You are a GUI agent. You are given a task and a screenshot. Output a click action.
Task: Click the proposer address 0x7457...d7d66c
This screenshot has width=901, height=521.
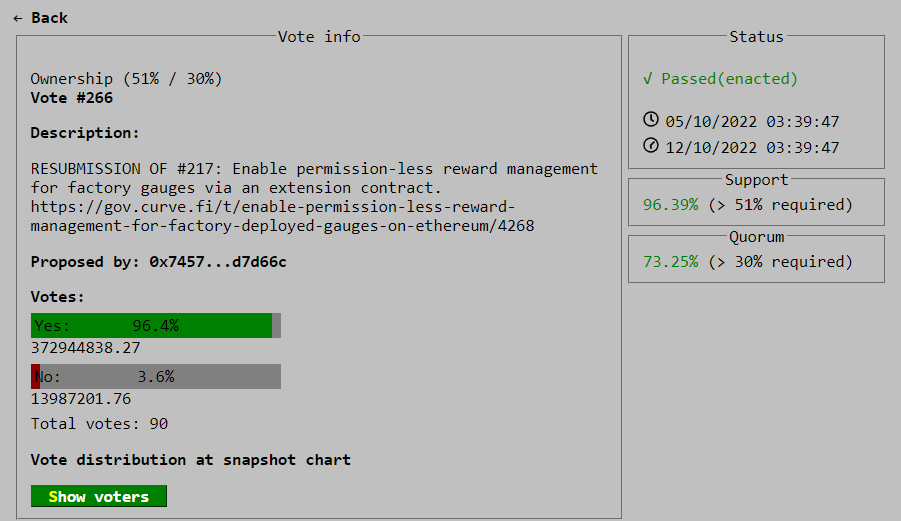tap(218, 262)
